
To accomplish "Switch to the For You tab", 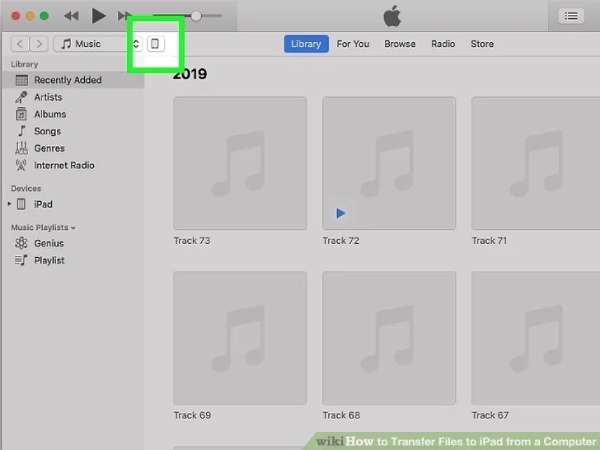I will coord(353,44).
